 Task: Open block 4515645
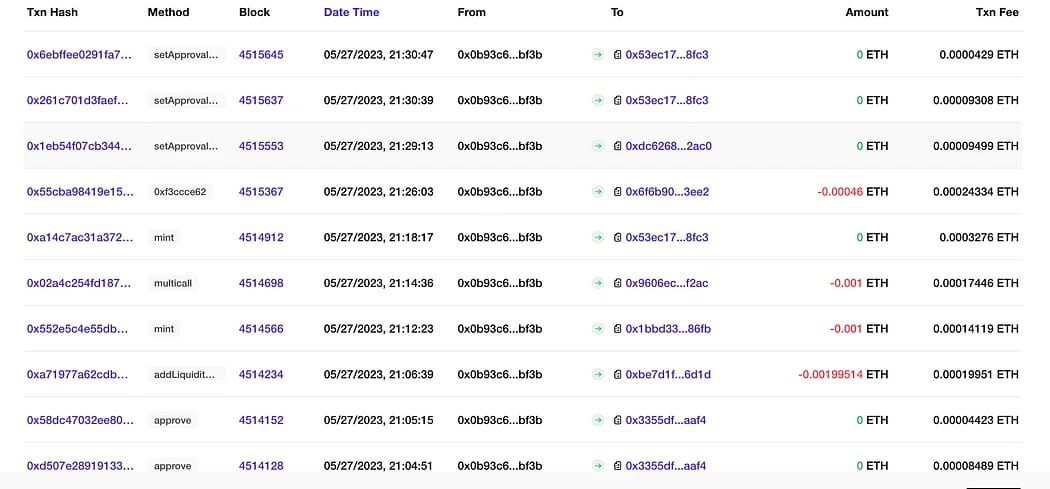tap(261, 55)
